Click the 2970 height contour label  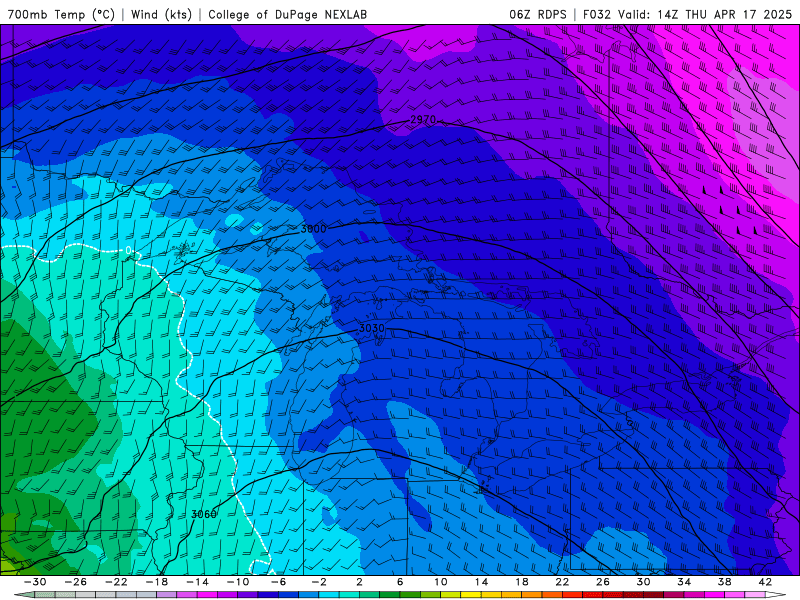pyautogui.click(x=423, y=120)
